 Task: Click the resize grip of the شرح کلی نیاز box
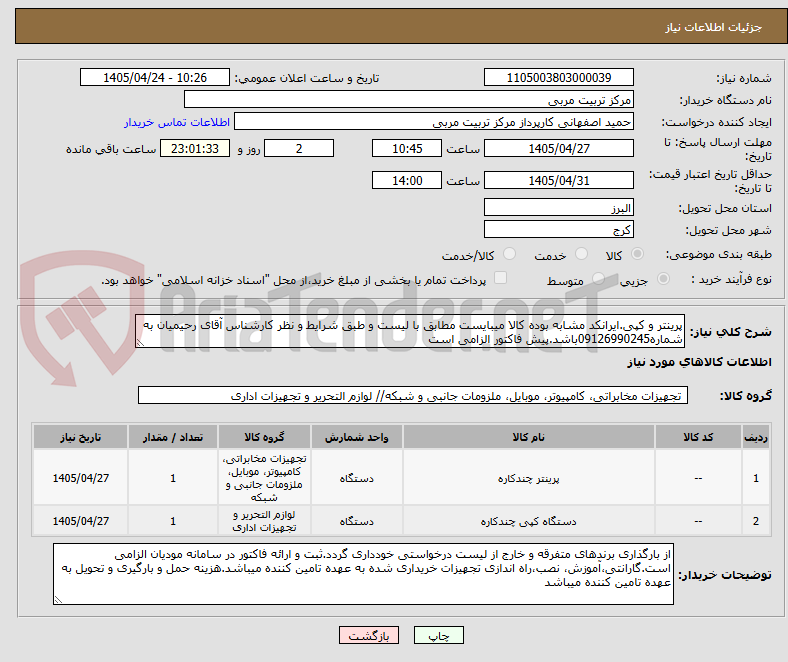point(141,343)
